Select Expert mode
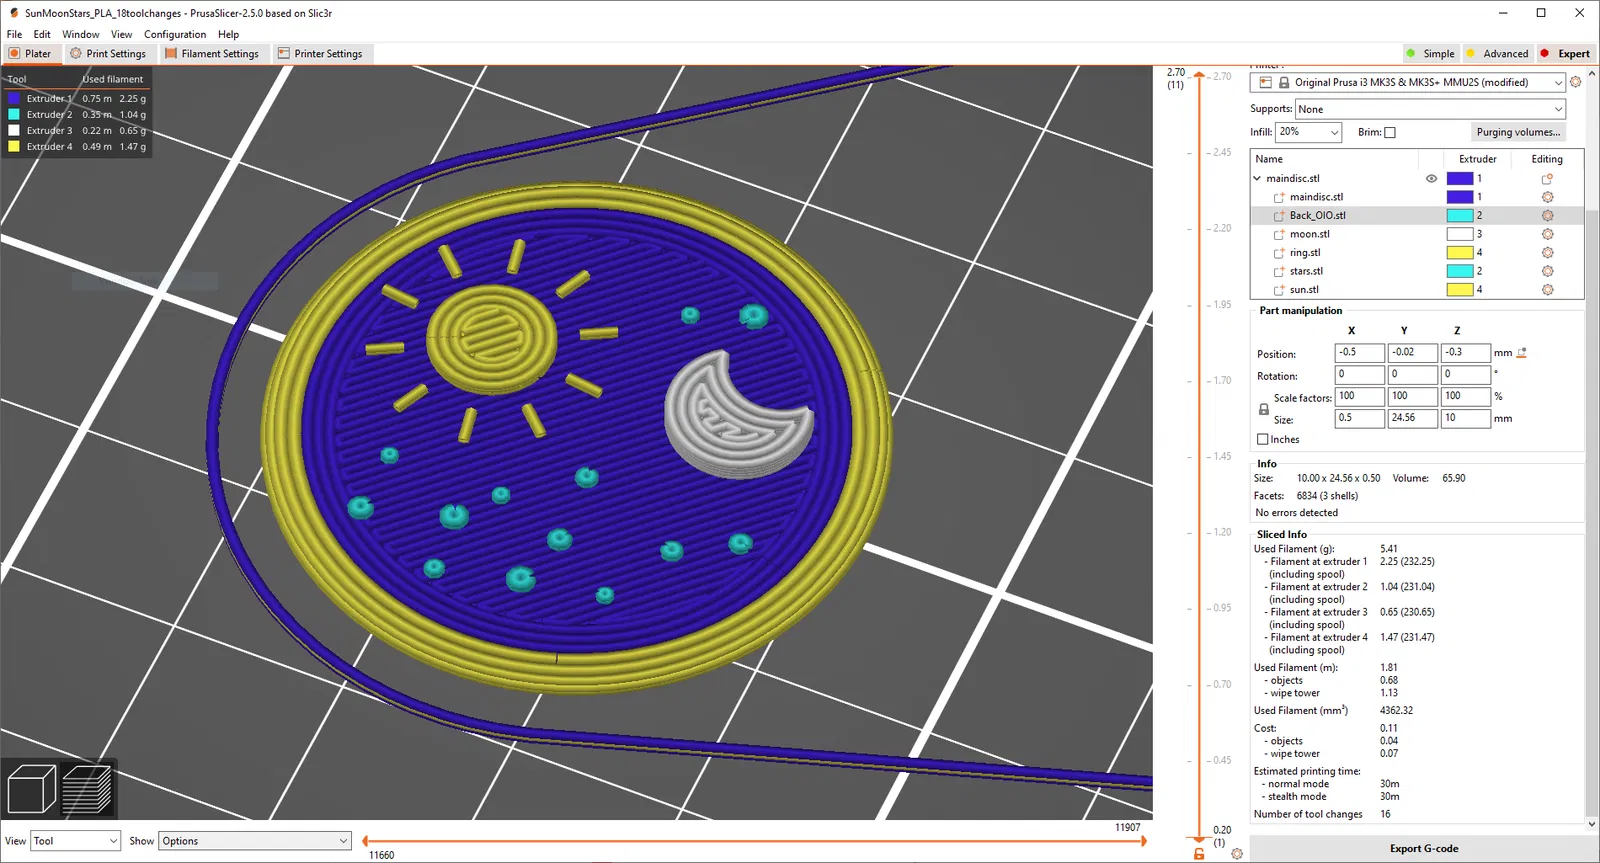This screenshot has width=1600, height=863. (x=1565, y=53)
